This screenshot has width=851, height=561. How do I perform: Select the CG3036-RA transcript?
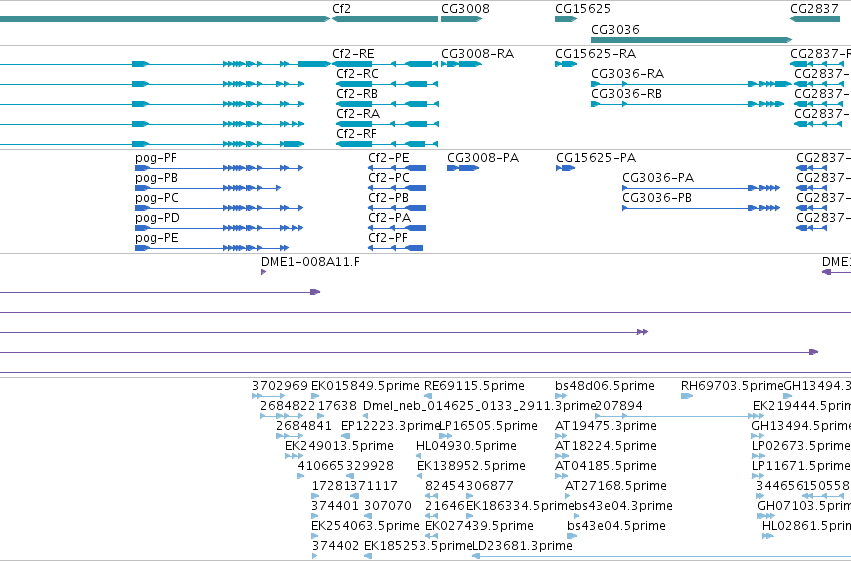click(x=691, y=84)
